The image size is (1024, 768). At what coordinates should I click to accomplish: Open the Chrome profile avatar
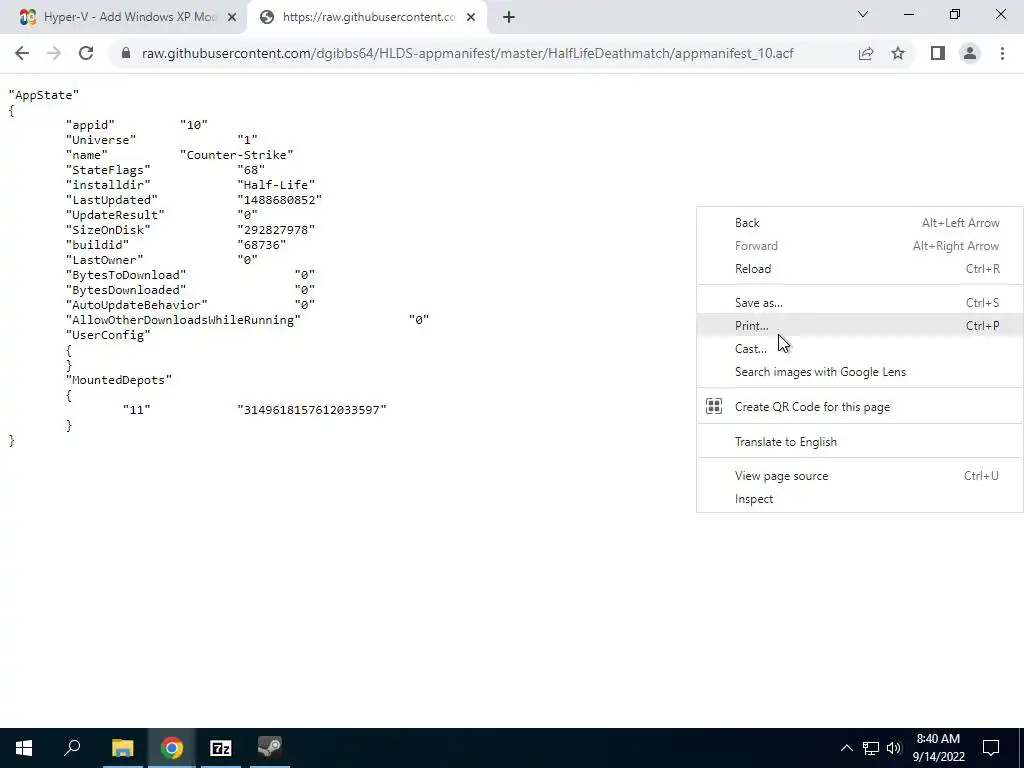coord(970,54)
